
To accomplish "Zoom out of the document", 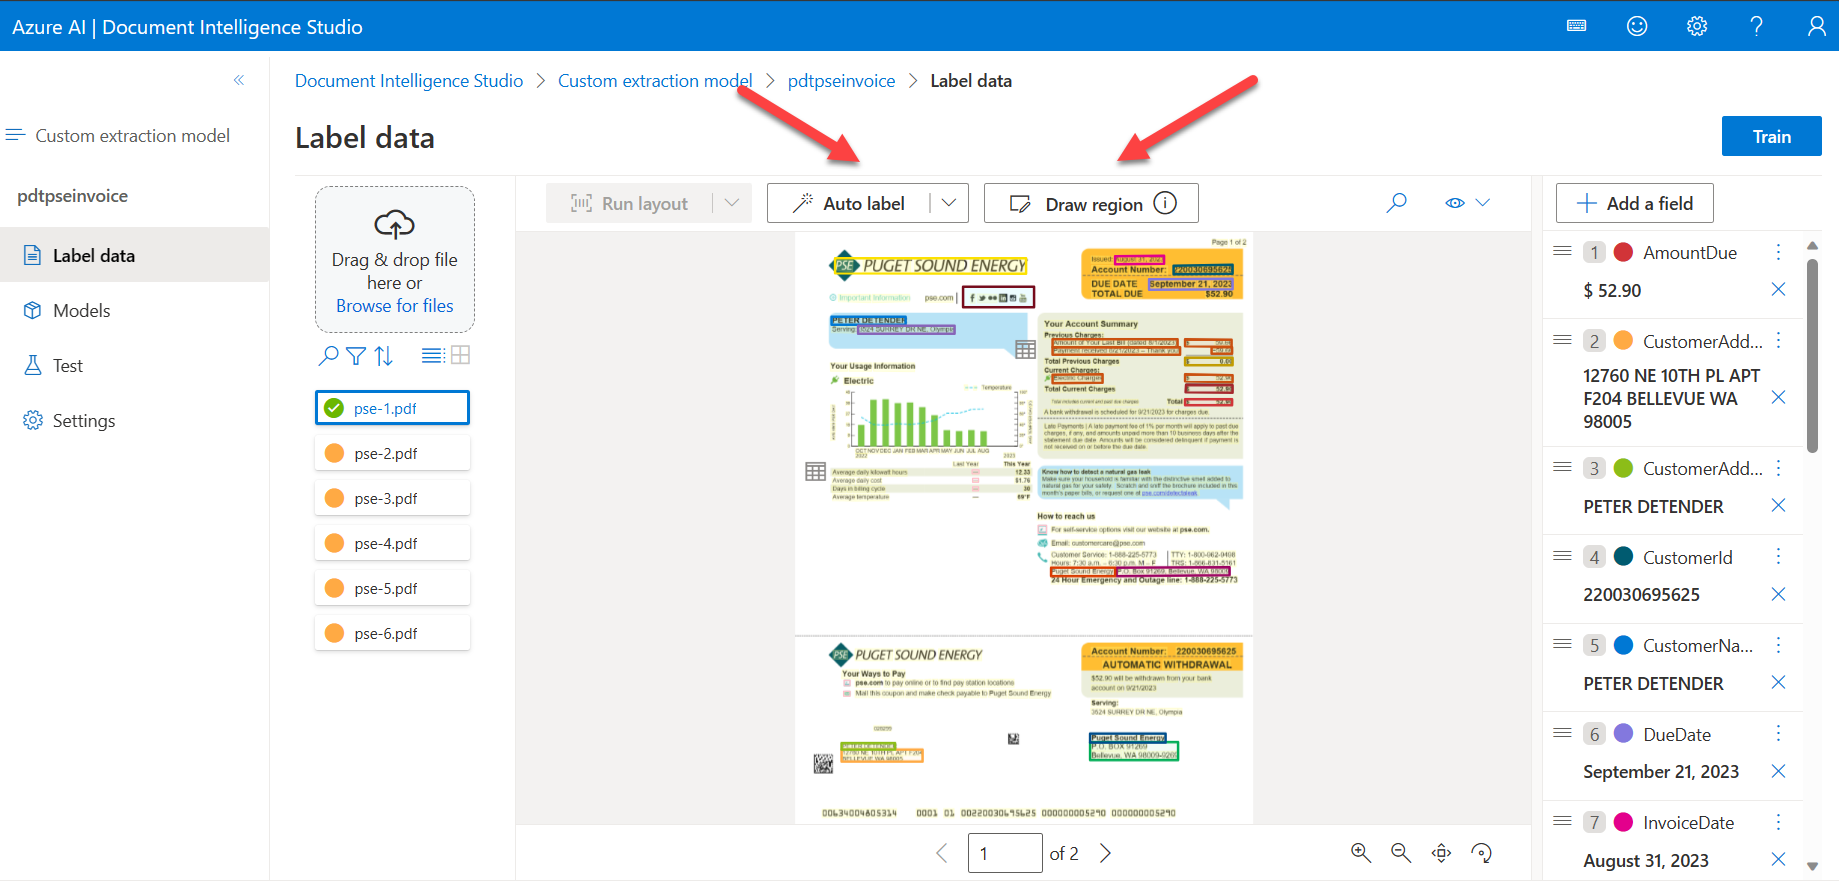I will tap(1401, 853).
